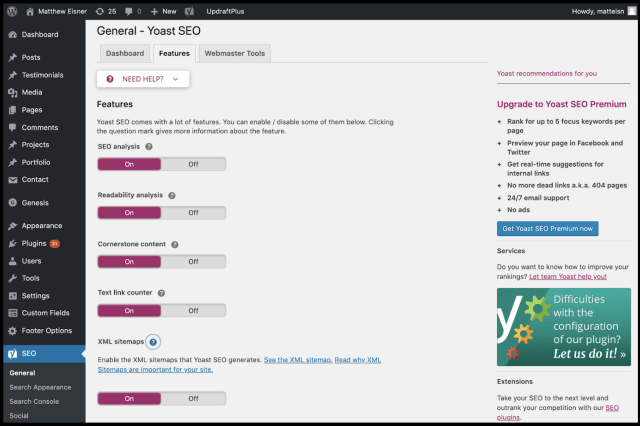Switch to the Features tab
The height and width of the screenshot is (426, 640).
pyautogui.click(x=174, y=53)
